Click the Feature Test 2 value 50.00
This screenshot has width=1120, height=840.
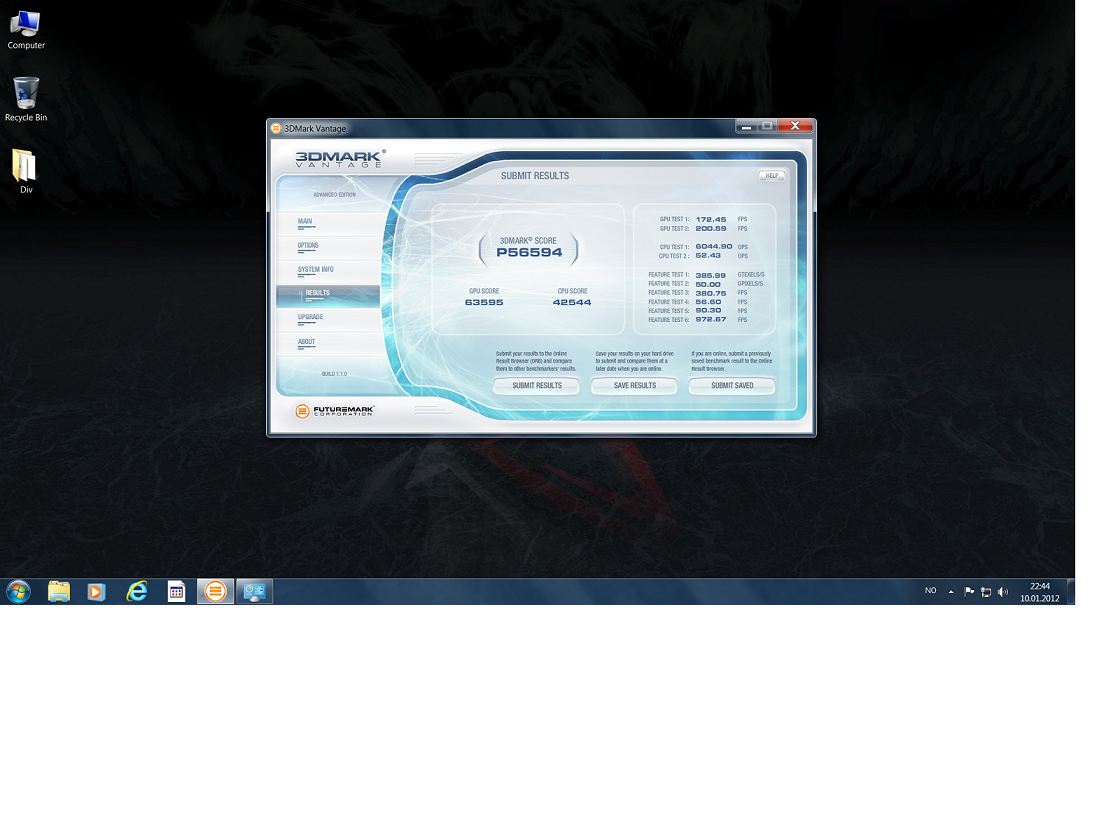(708, 284)
